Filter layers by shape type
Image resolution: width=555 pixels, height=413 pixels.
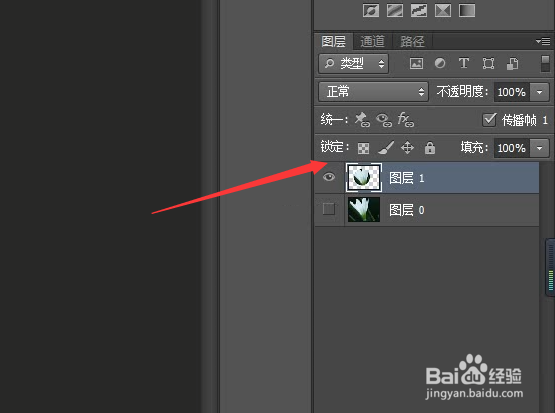pos(488,64)
